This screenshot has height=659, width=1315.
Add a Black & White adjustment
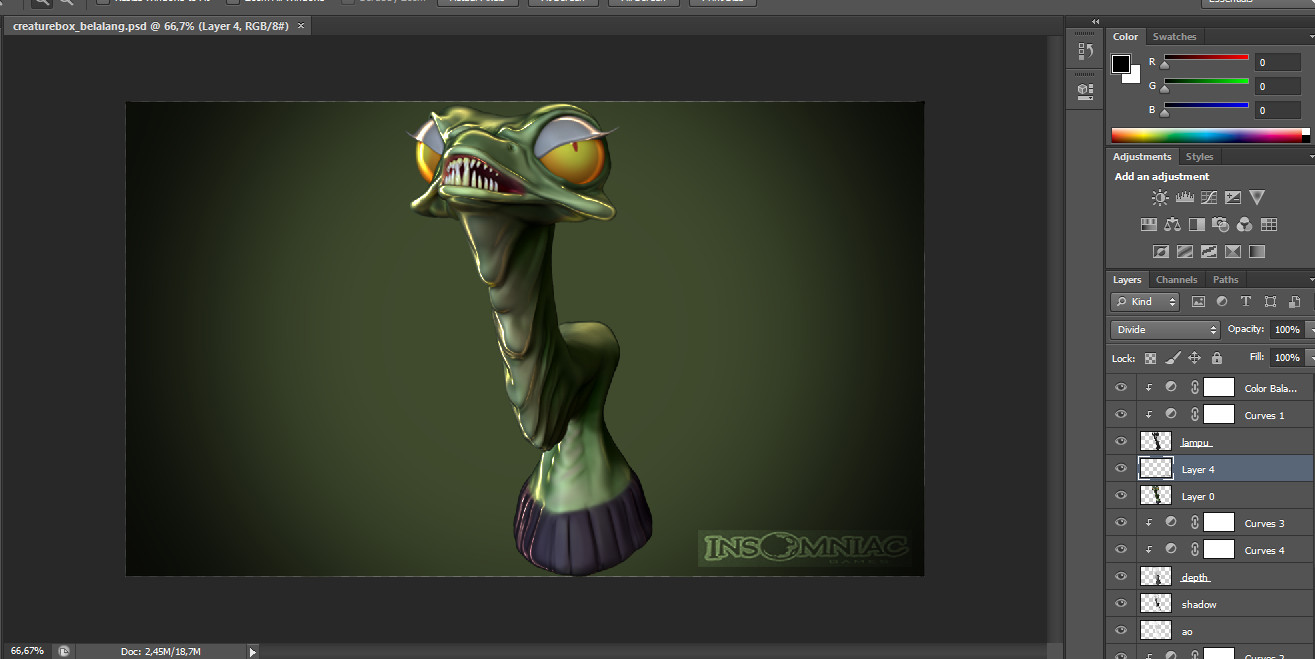coord(1197,225)
